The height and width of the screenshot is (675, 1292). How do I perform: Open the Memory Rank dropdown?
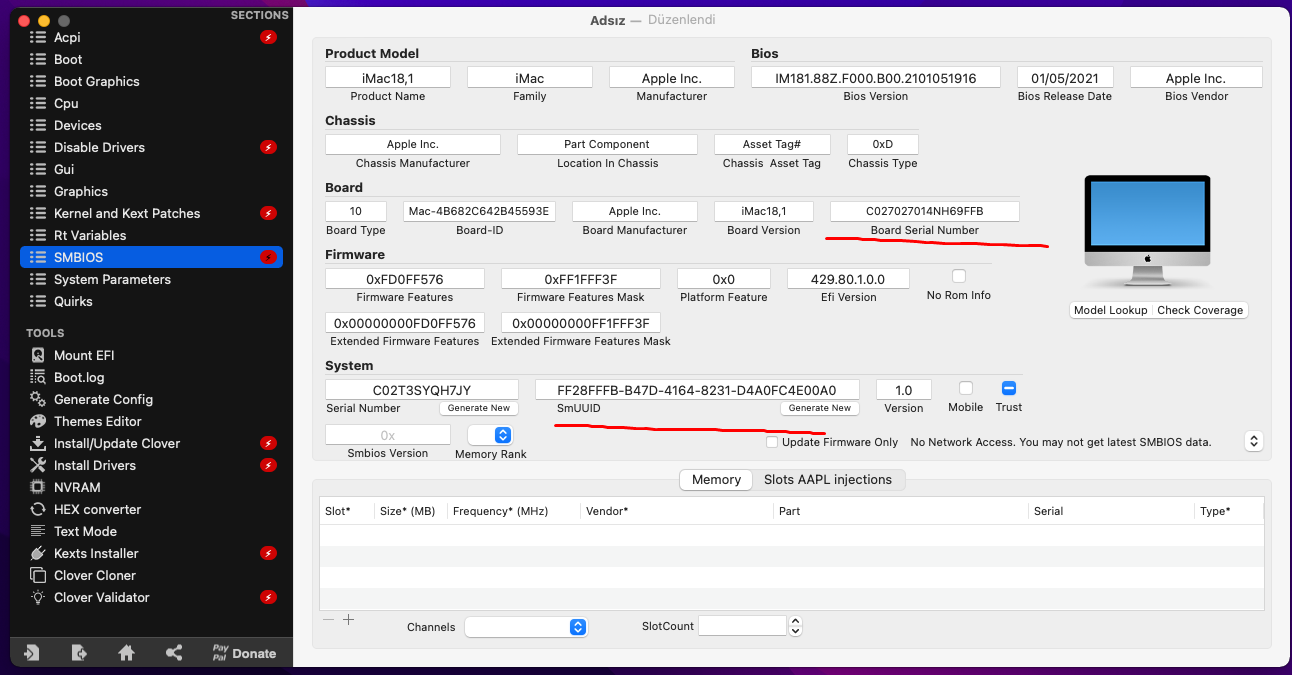pos(503,435)
